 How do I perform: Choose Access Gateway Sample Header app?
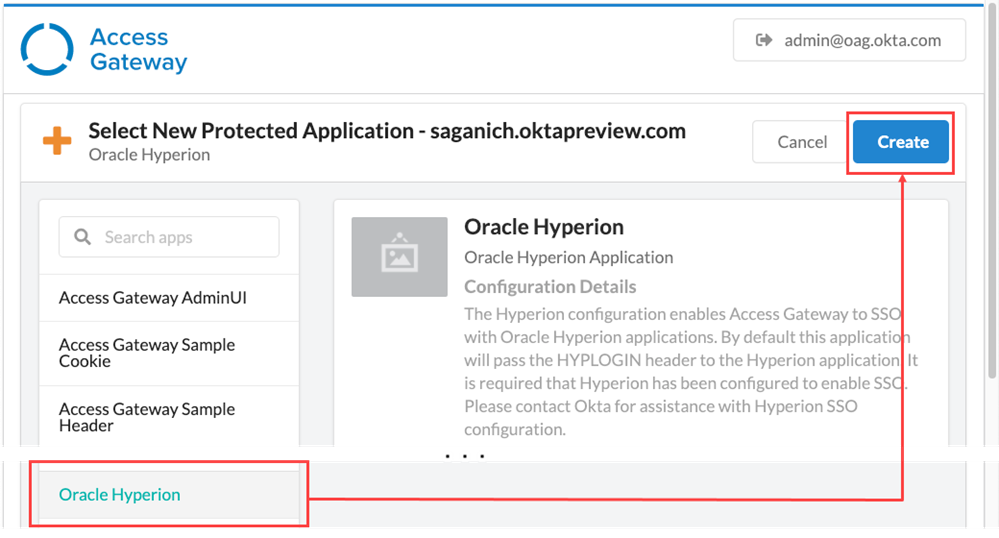tap(147, 417)
